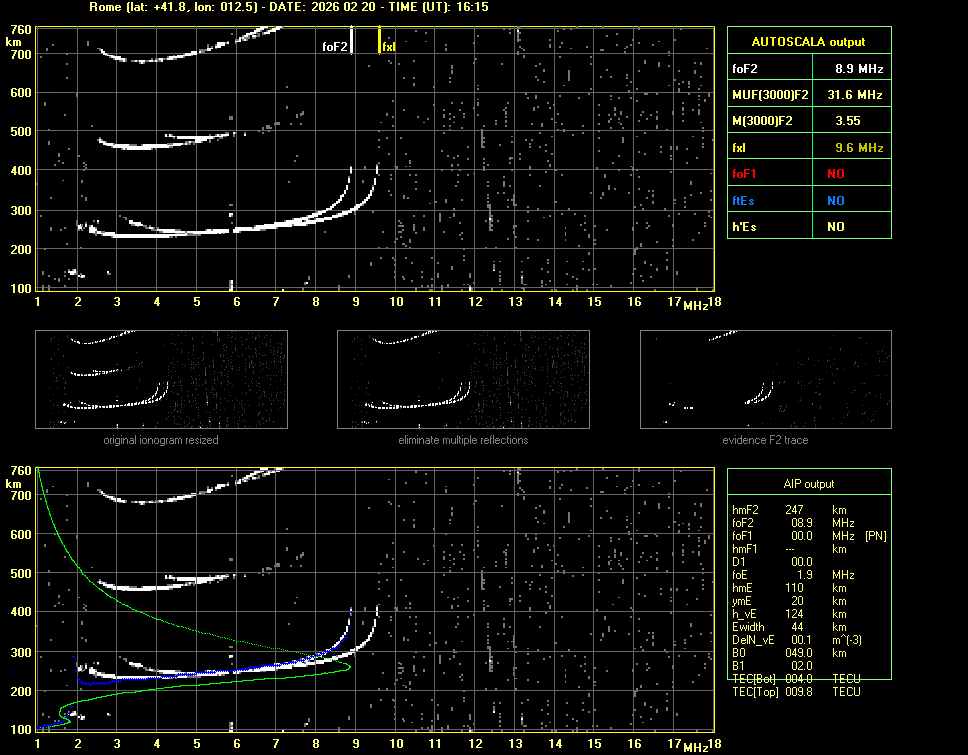
Task: Click the red foF1 label
Action: pyautogui.click(x=746, y=174)
